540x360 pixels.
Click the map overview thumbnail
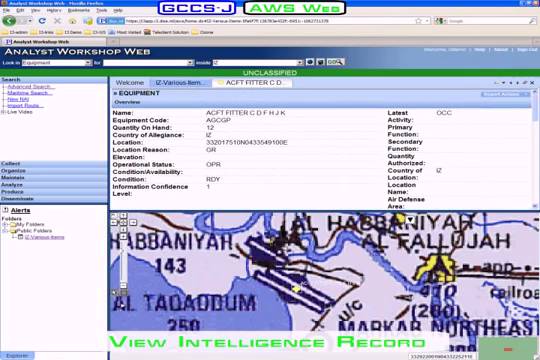508,348
